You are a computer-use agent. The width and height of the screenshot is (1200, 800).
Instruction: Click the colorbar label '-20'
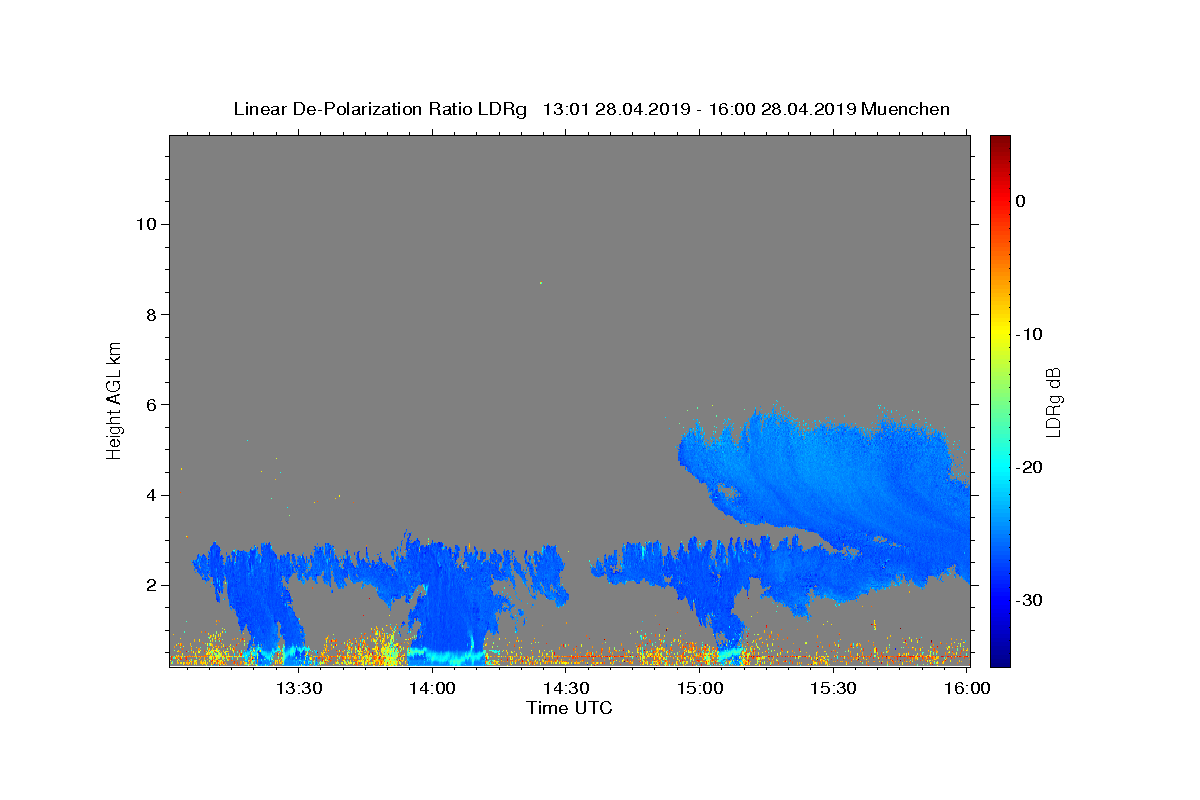1030,467
